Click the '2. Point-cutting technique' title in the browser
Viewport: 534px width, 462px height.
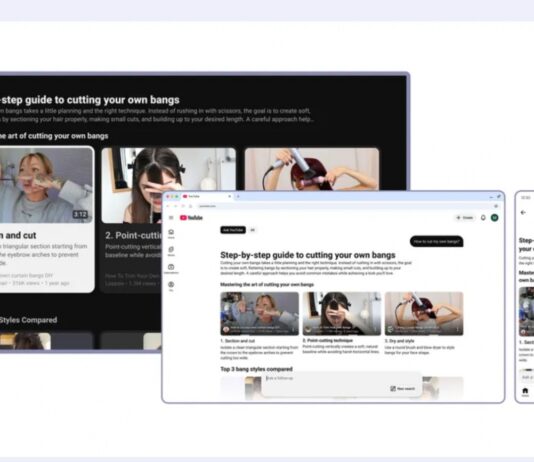click(328, 340)
